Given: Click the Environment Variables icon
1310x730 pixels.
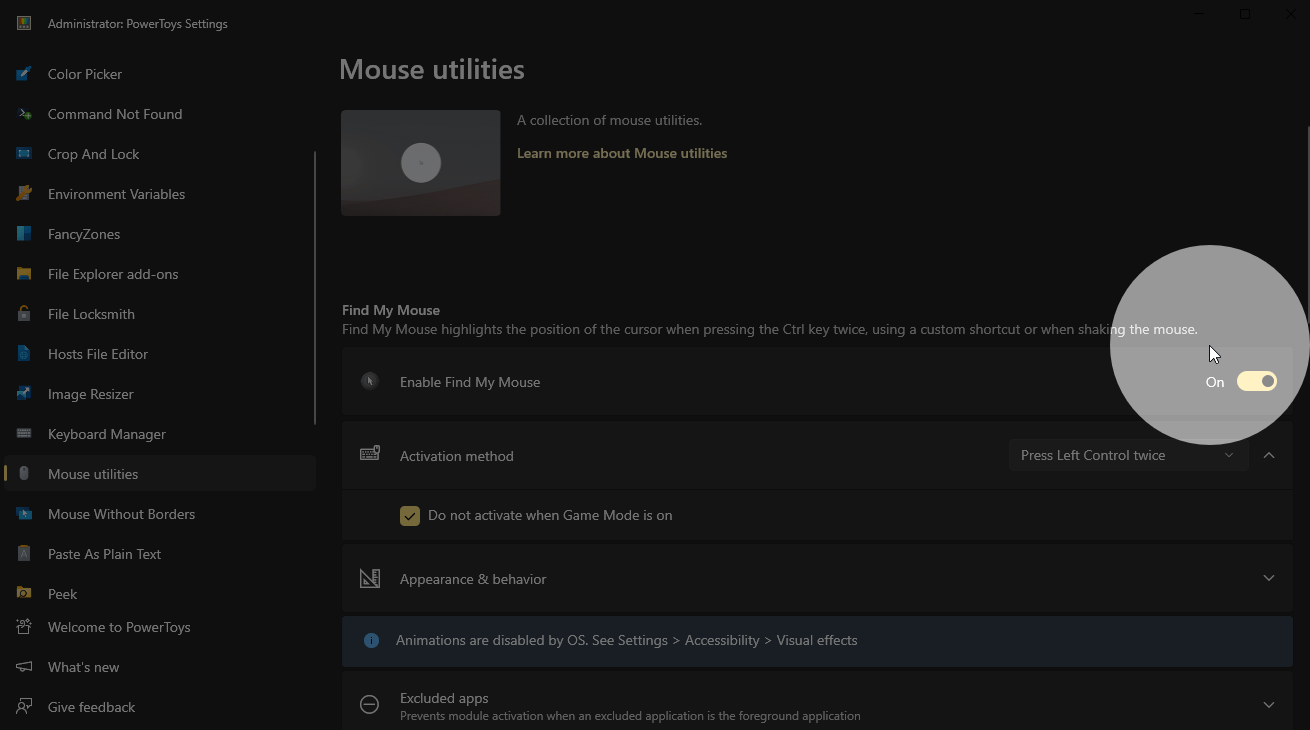Looking at the screenshot, I should point(24,194).
